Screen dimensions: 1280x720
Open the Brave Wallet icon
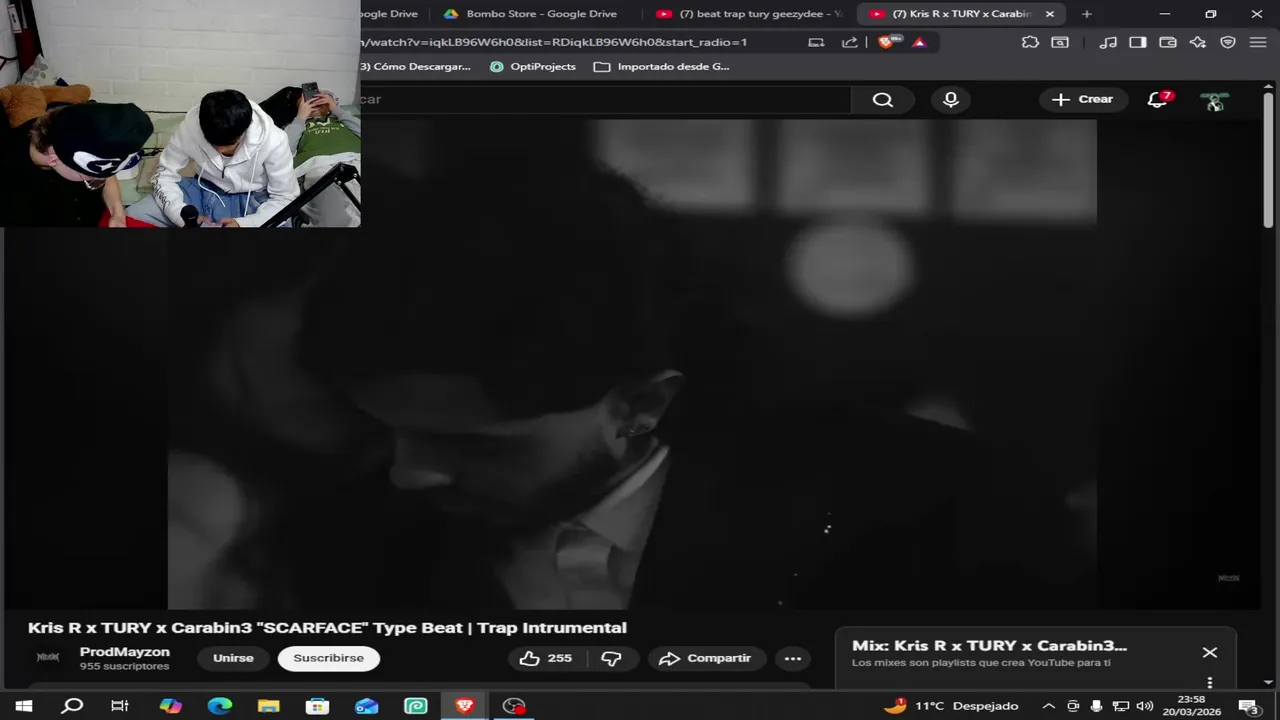coord(1167,42)
